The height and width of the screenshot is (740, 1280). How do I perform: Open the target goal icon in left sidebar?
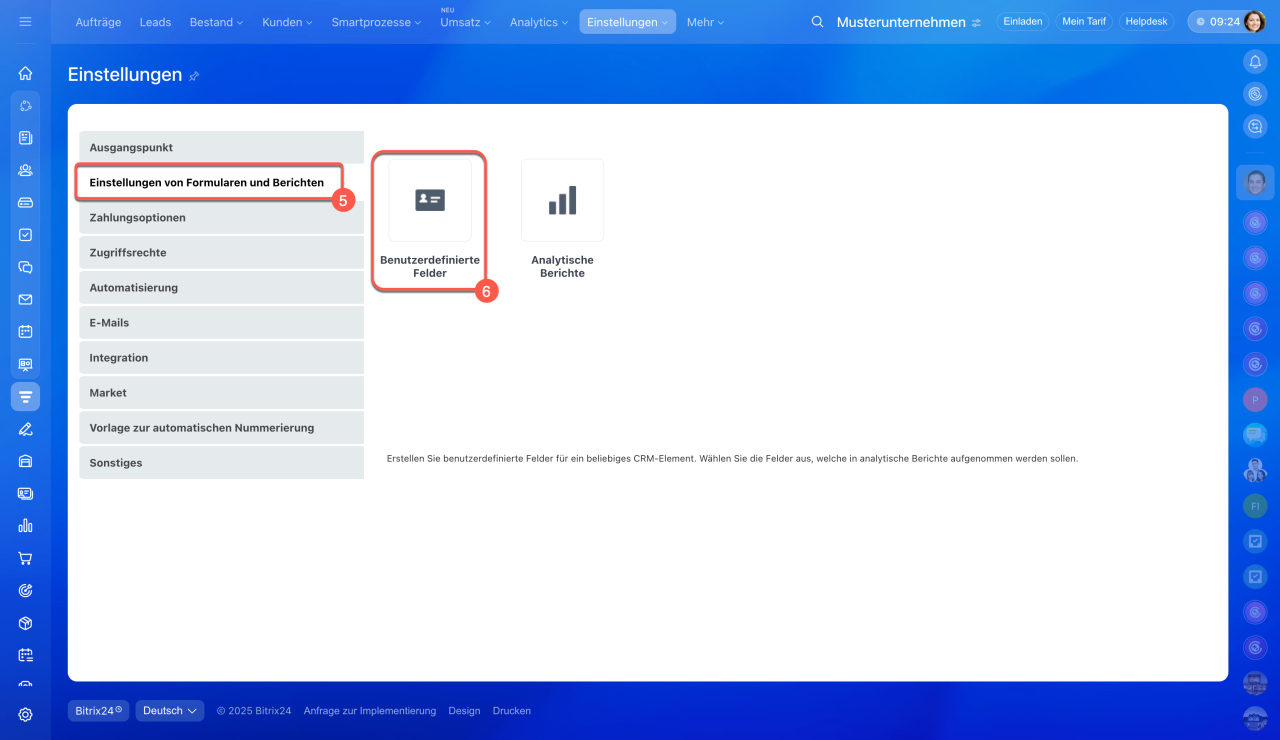click(x=25, y=591)
